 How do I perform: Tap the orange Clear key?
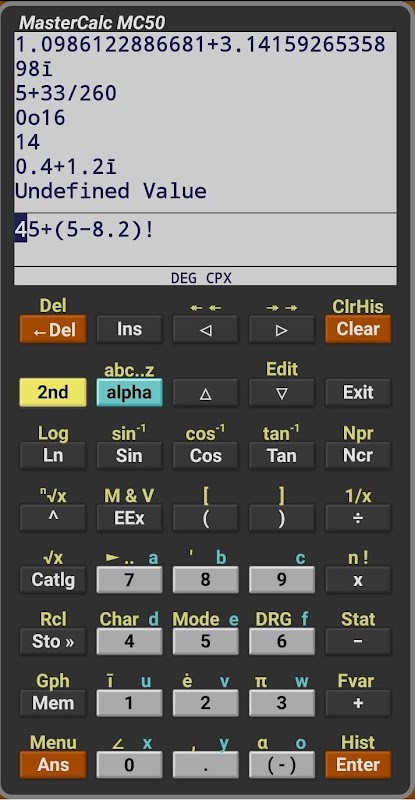pyautogui.click(x=358, y=330)
